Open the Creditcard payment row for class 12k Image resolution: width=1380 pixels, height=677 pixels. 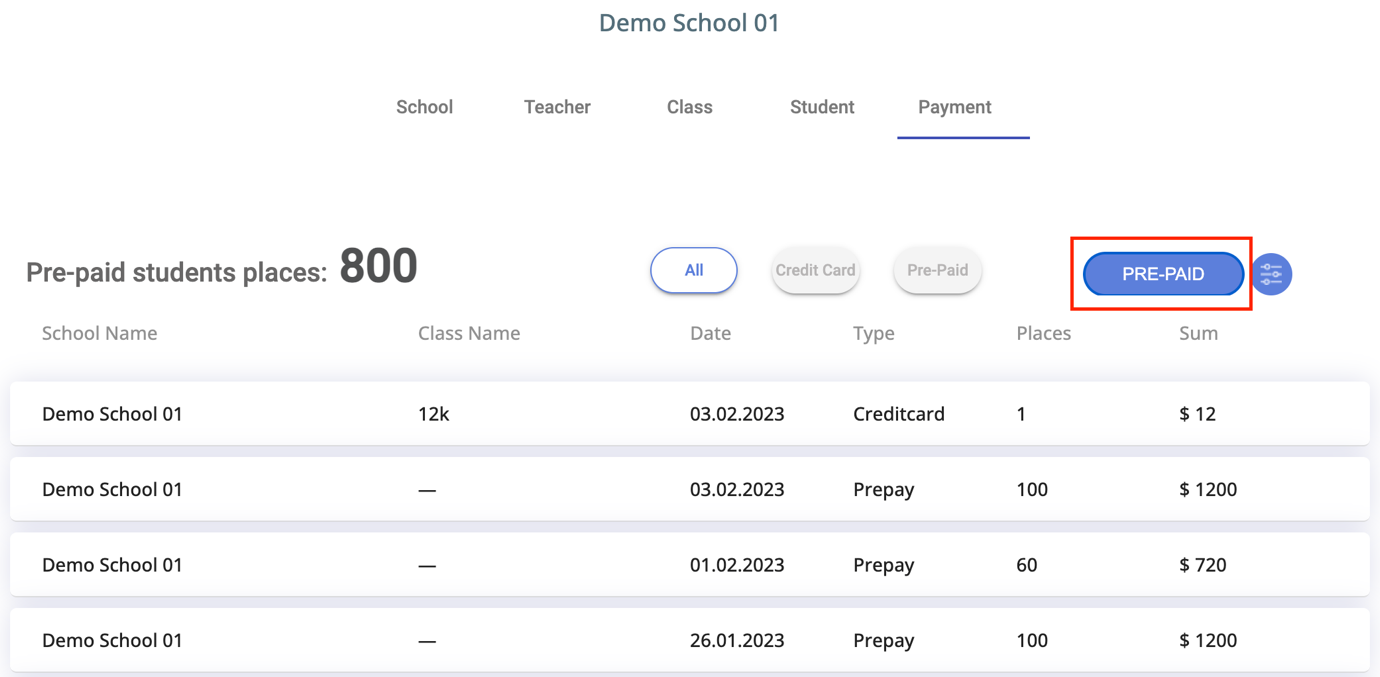[x=689, y=414]
